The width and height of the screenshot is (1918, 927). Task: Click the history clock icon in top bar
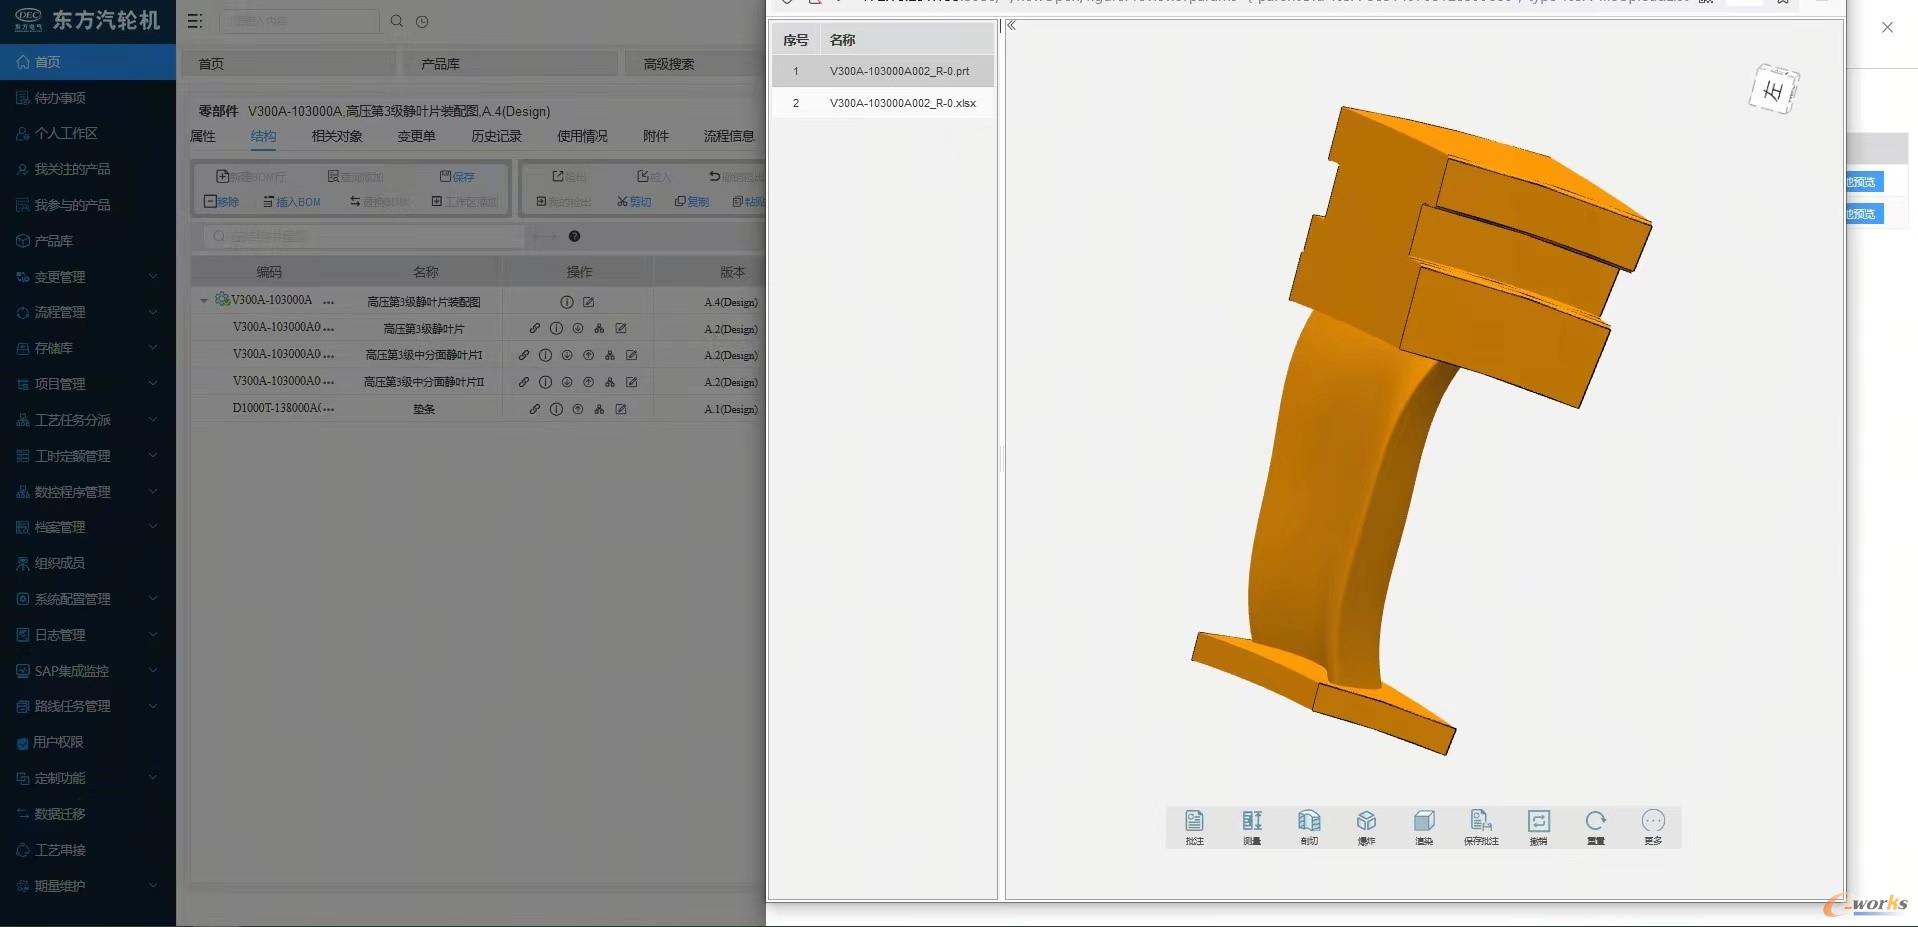[422, 21]
